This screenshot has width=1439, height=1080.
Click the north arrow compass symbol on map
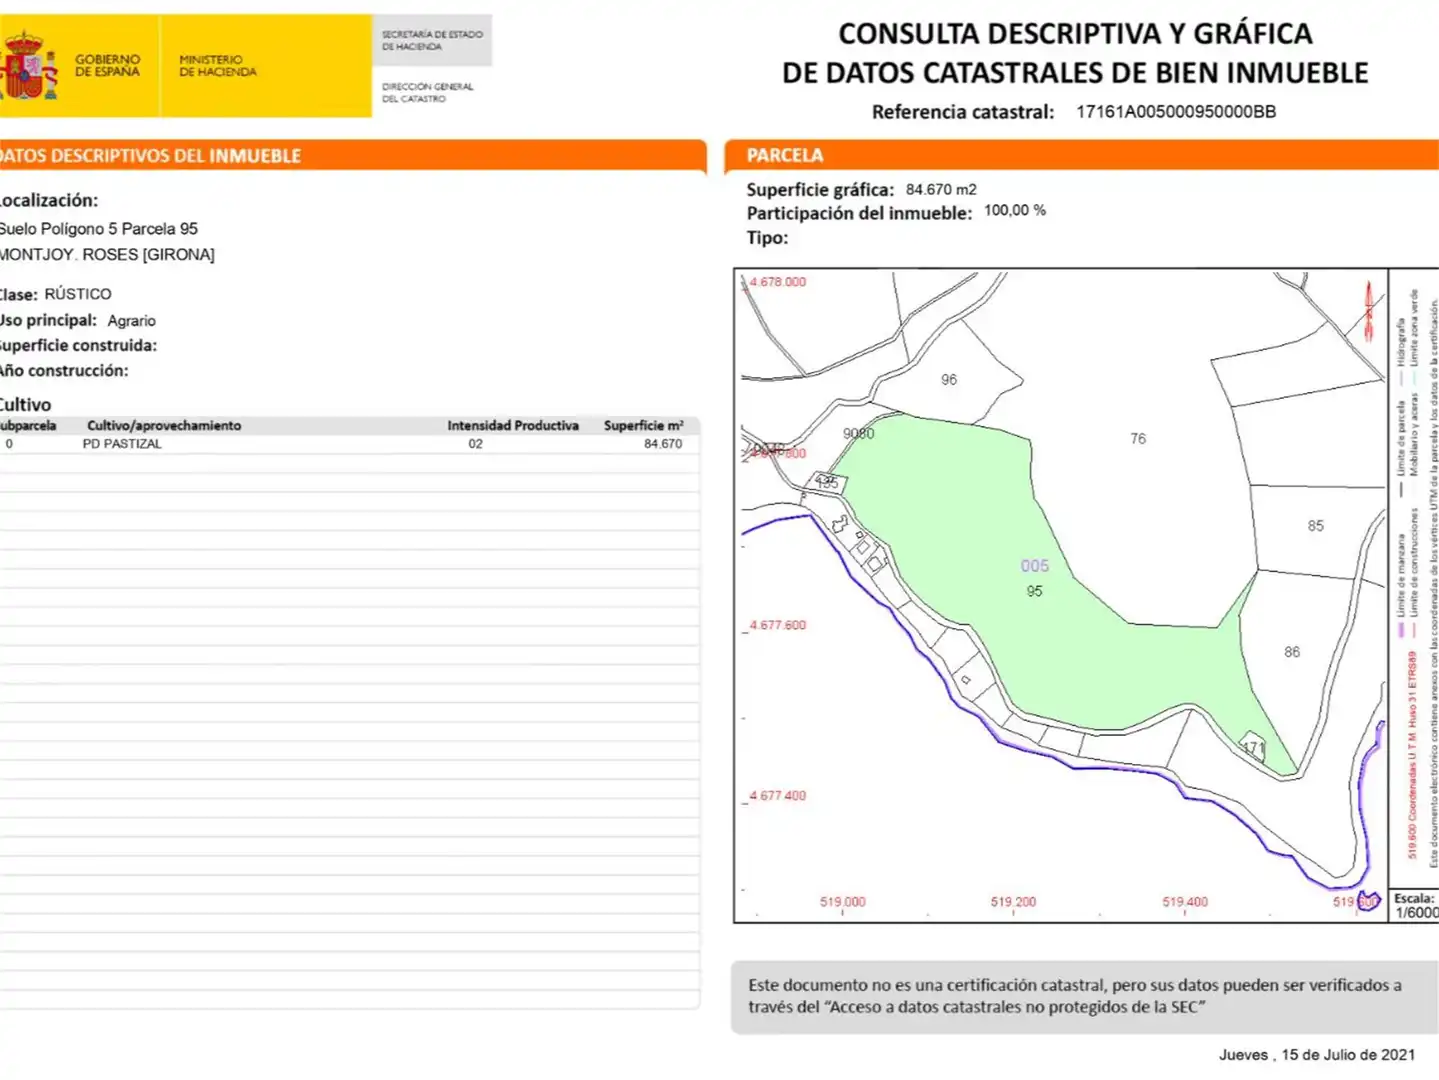coord(1369,308)
